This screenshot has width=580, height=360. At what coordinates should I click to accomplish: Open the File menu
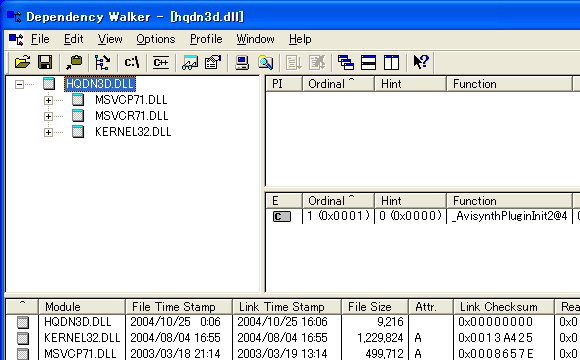click(x=40, y=39)
